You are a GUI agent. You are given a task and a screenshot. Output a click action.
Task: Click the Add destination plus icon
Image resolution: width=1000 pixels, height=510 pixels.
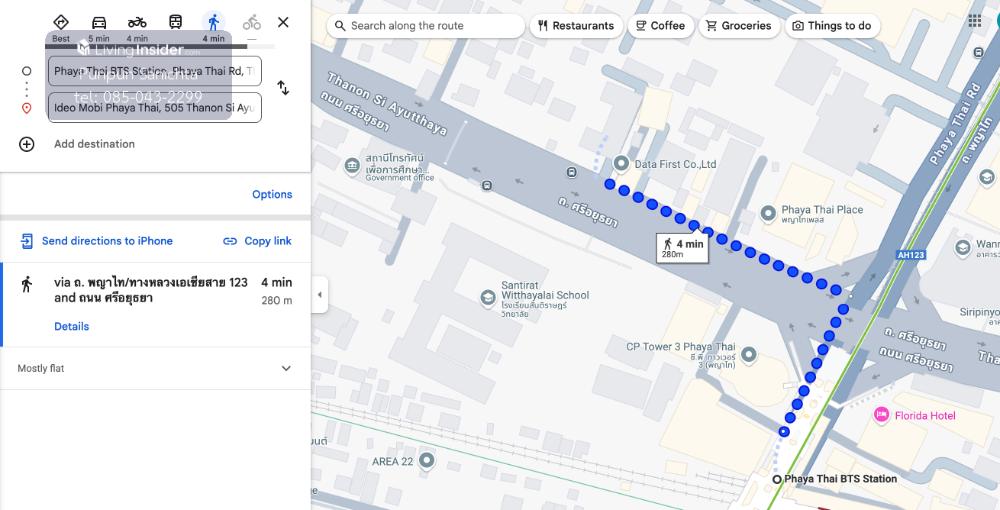pos(27,144)
